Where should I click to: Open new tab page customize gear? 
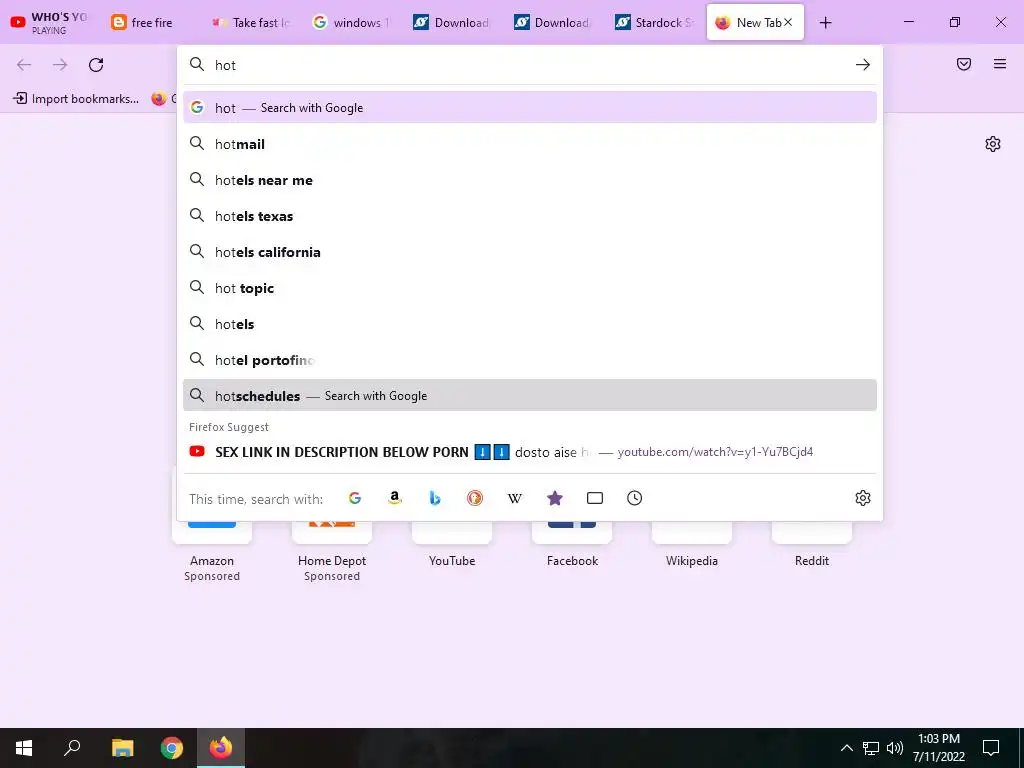pos(993,144)
